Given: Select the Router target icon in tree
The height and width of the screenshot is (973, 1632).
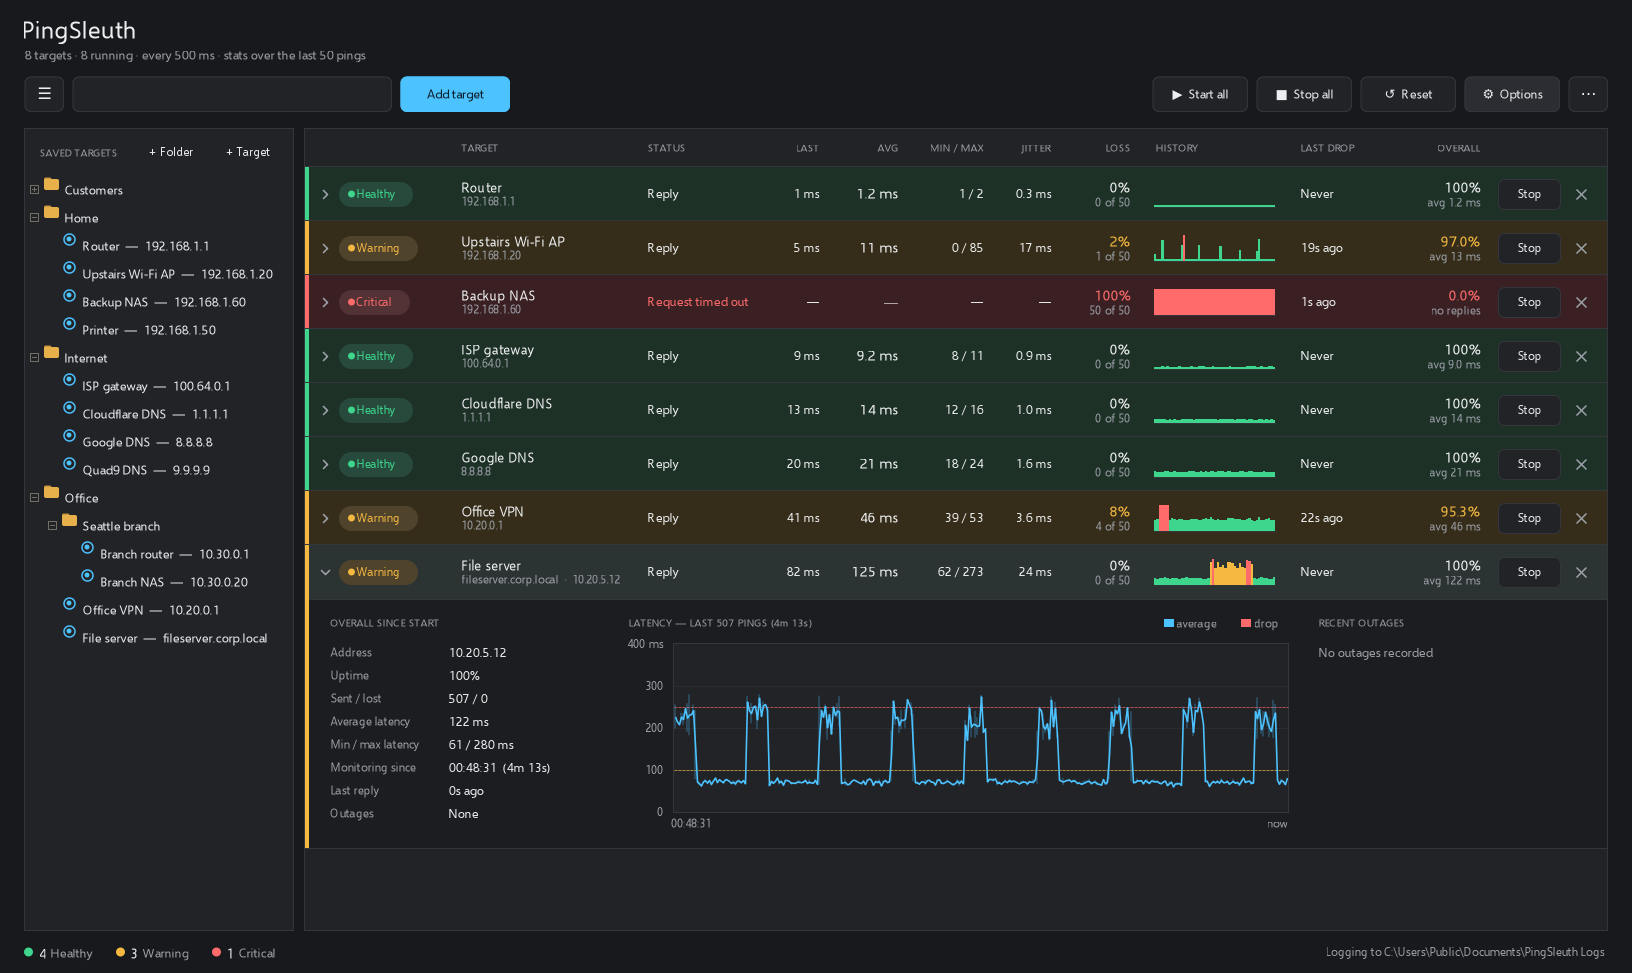Looking at the screenshot, I should [69, 240].
